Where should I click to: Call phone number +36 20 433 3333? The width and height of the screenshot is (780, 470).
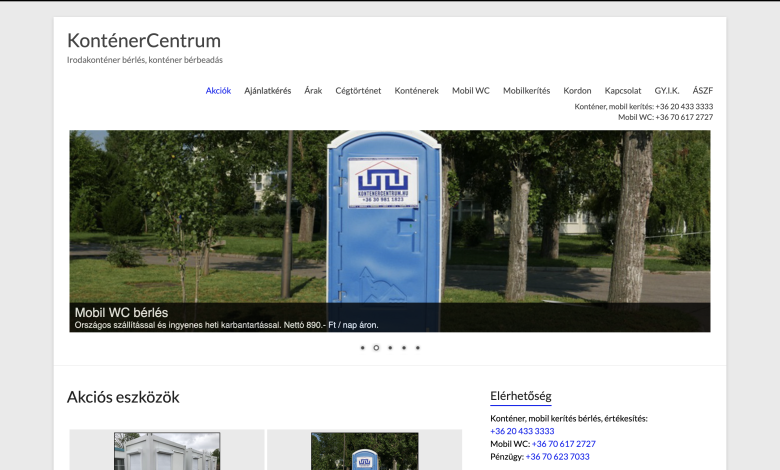tap(522, 431)
